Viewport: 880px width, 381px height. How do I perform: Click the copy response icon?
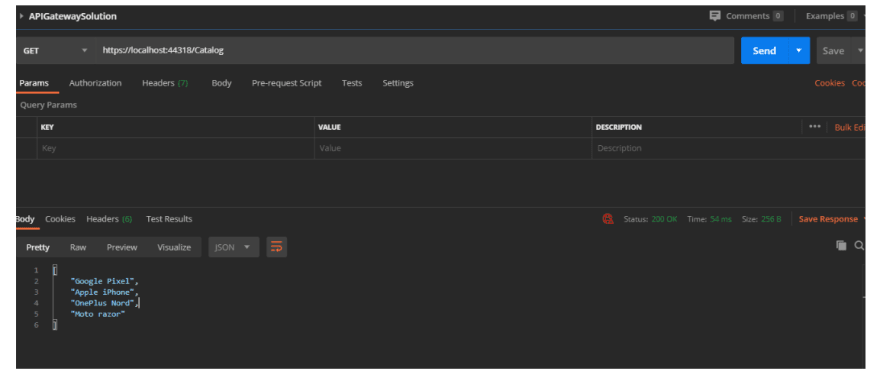pyautogui.click(x=841, y=245)
